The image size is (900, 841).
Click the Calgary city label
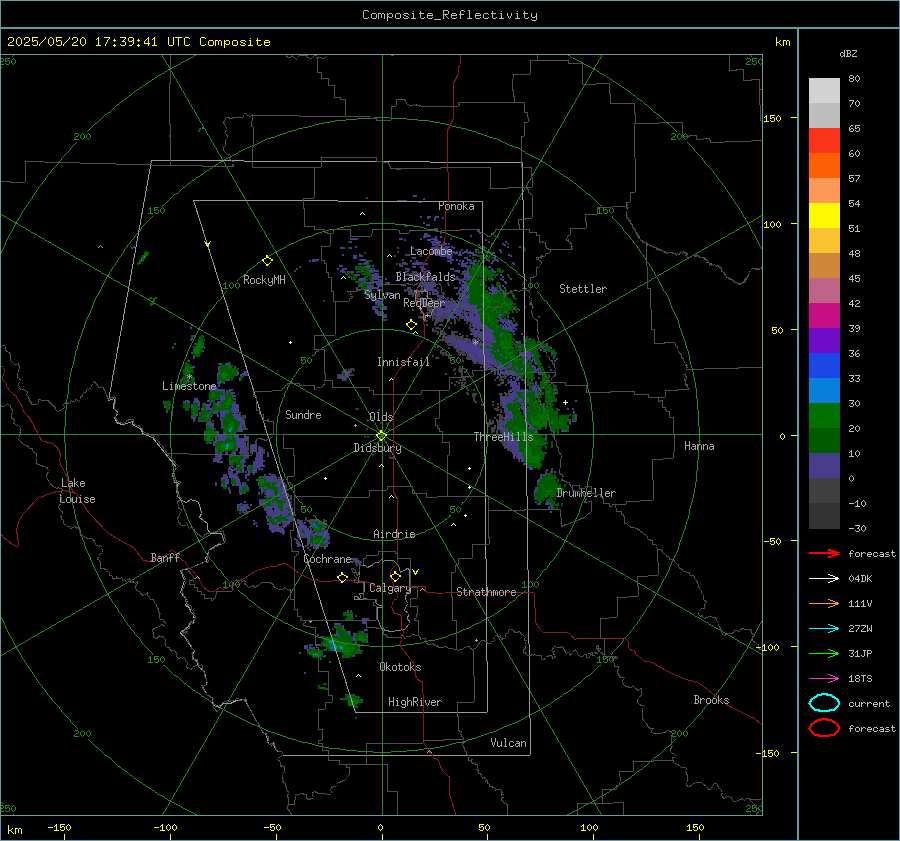[390, 588]
